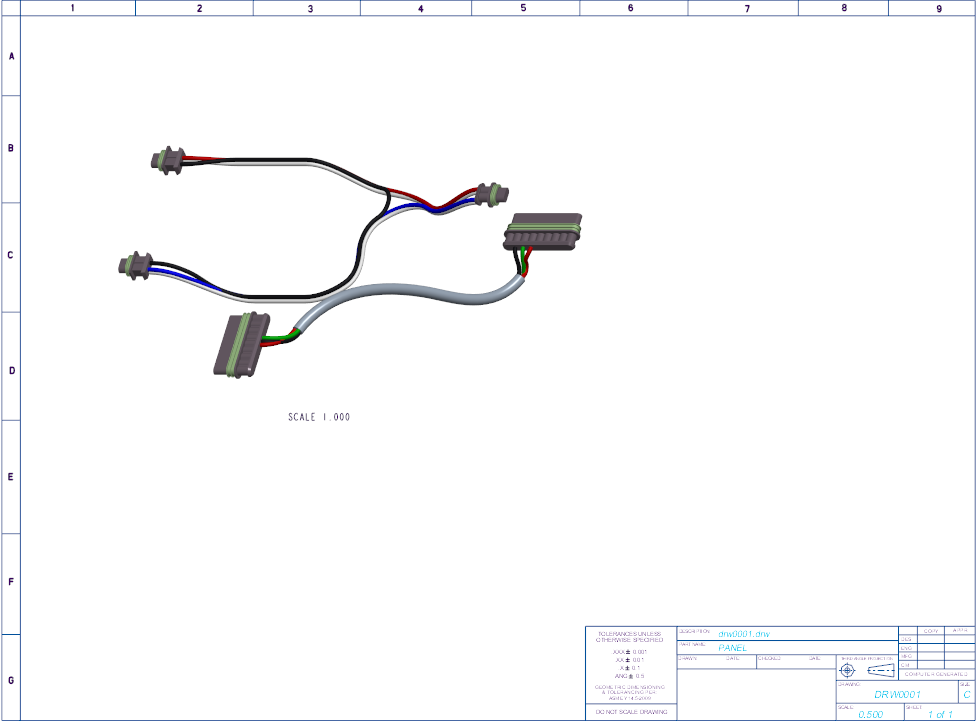The image size is (976, 721).
Task: Click zone column header "2"
Action: click(x=199, y=8)
